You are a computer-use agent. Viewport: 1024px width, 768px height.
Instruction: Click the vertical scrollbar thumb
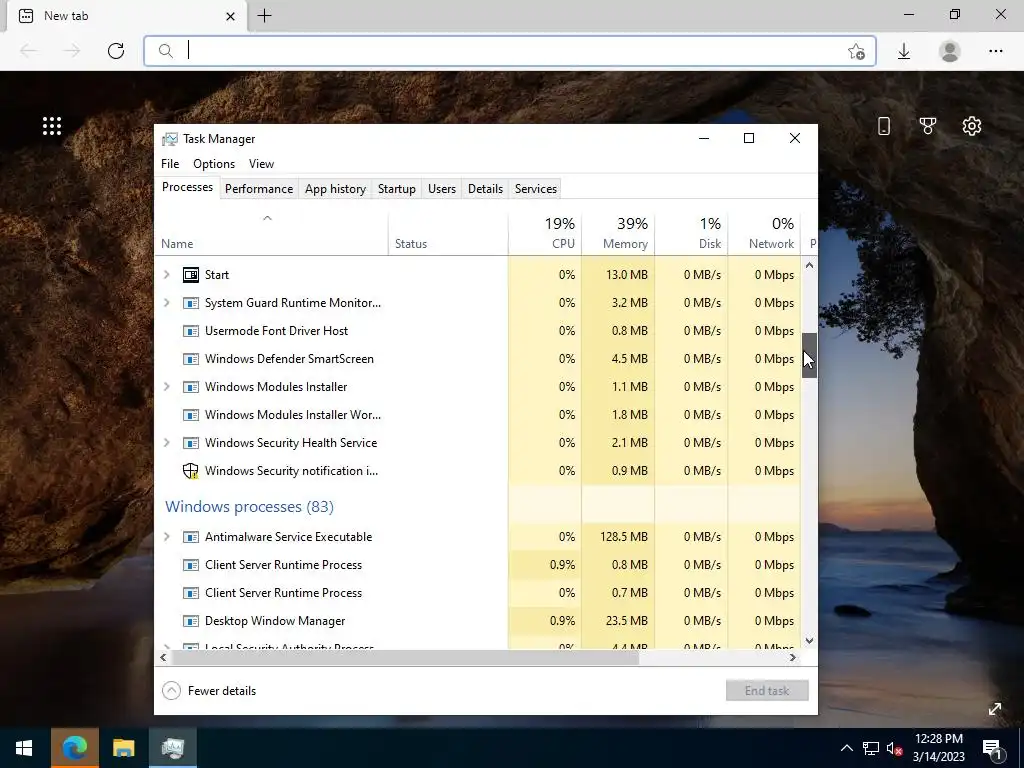[x=809, y=355]
